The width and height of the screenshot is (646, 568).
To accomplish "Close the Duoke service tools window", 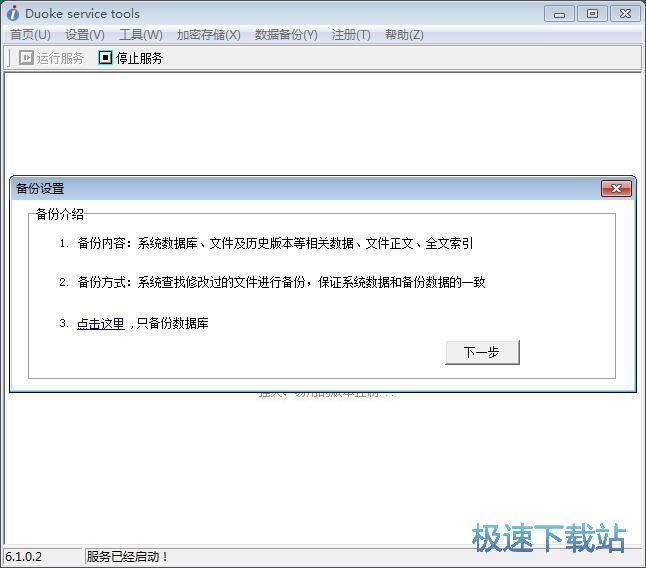I will (x=625, y=14).
